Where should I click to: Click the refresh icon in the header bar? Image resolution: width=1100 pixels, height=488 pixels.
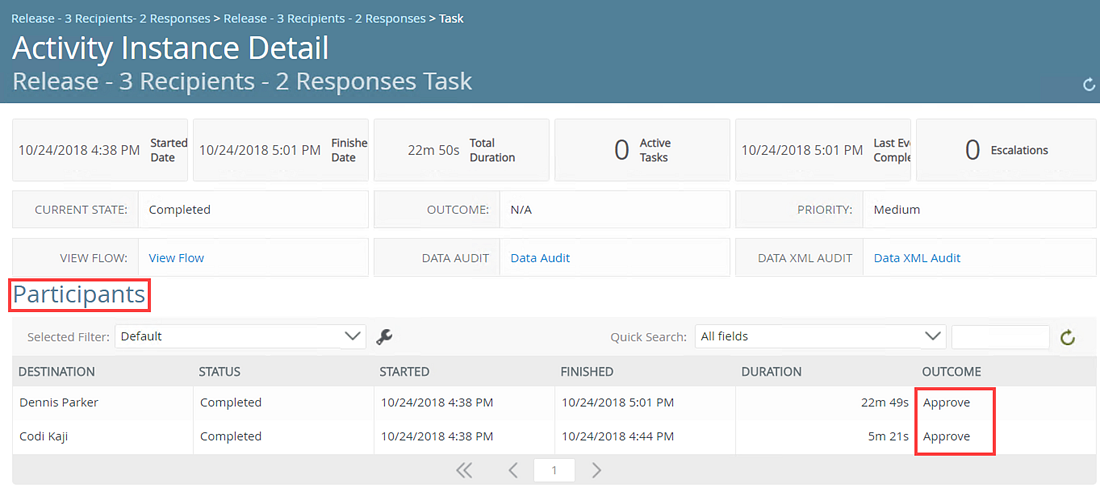[x=1089, y=85]
